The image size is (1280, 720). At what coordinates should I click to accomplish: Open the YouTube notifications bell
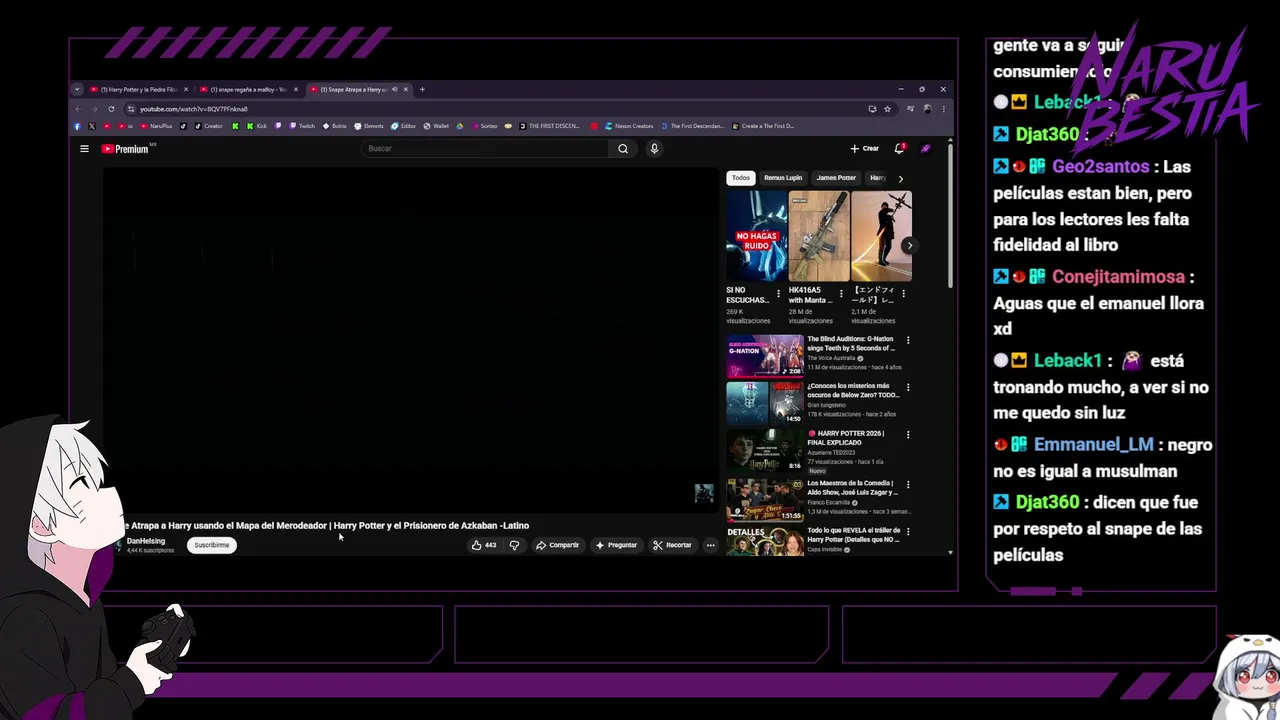(x=899, y=148)
